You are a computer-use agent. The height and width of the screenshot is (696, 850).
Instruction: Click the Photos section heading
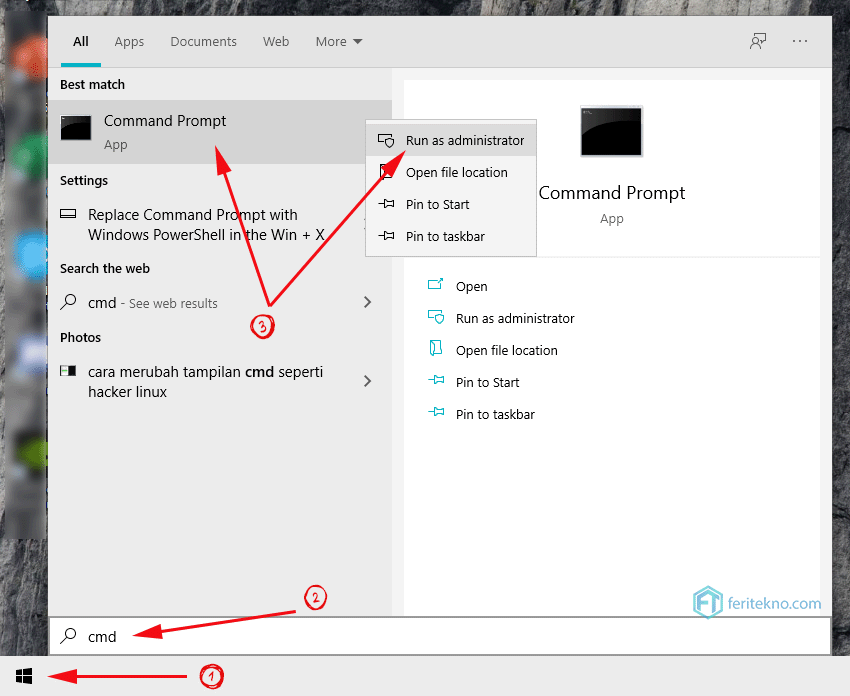coord(81,337)
